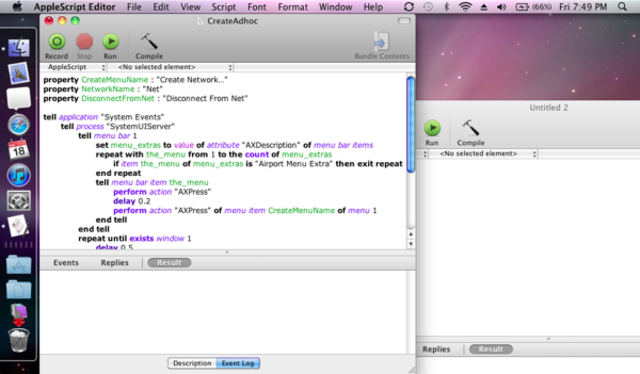
Task: Select Events in the log pane
Action: [x=66, y=263]
